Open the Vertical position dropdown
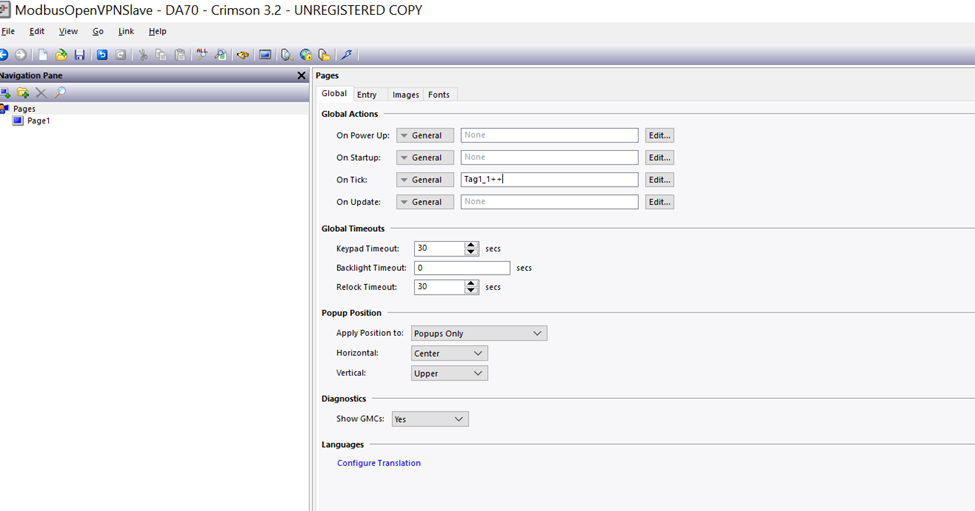The image size is (975, 511). point(450,373)
